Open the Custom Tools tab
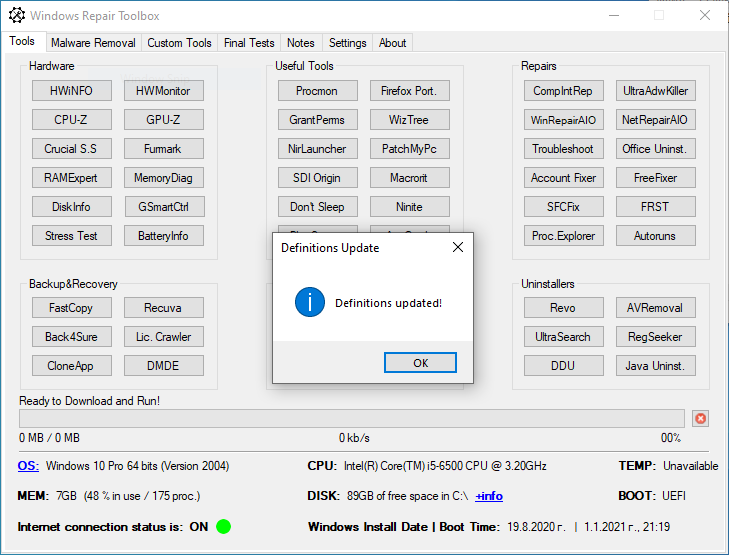This screenshot has width=729, height=555. 179,43
